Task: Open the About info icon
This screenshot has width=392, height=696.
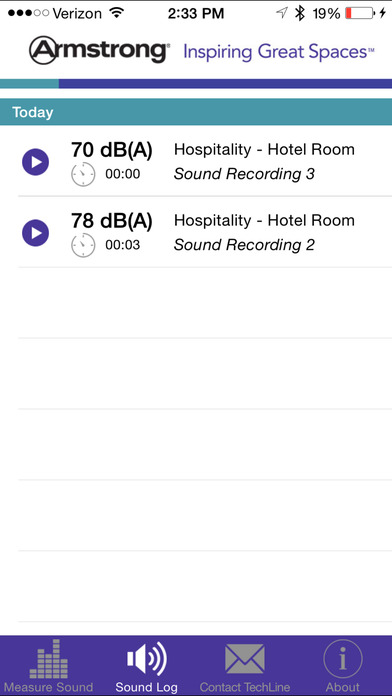Action: click(343, 659)
